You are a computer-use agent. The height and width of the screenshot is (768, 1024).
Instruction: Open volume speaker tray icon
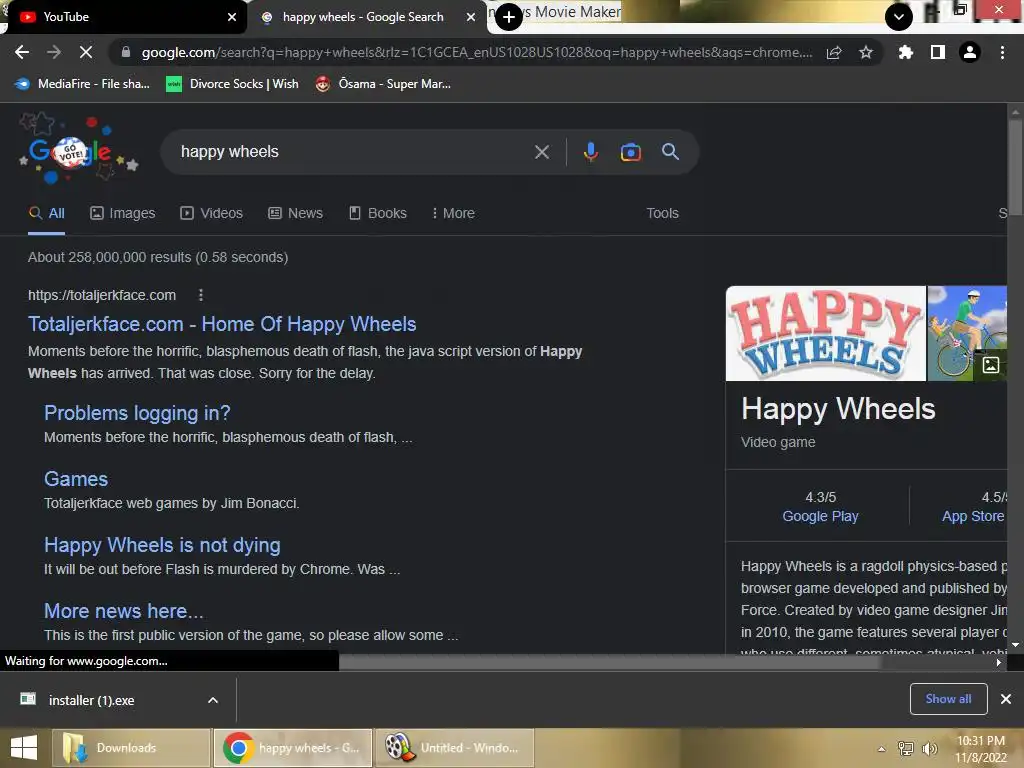(x=929, y=748)
